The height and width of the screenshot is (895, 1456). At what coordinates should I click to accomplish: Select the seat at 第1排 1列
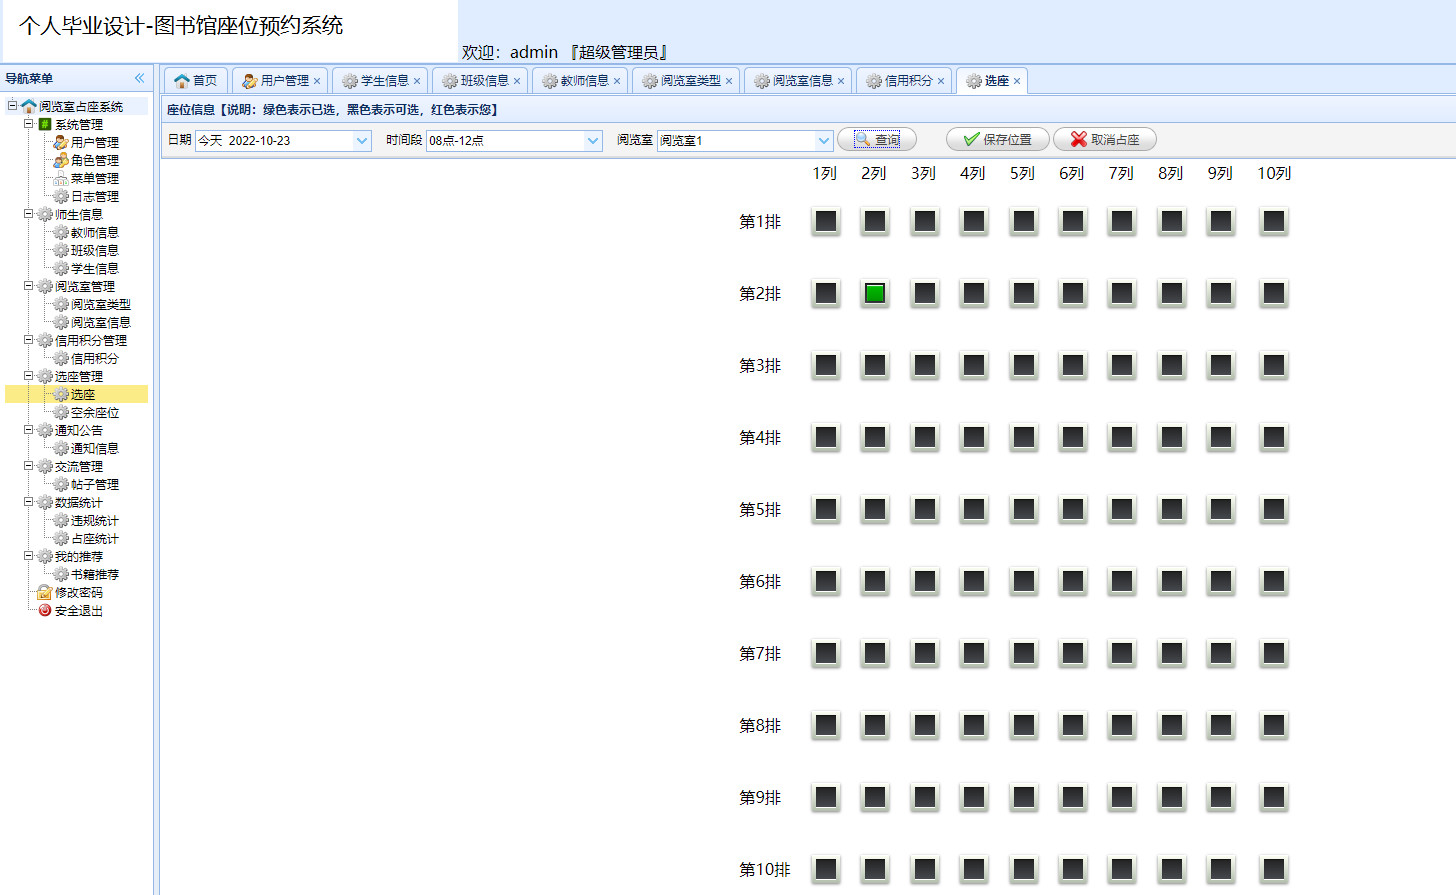click(826, 221)
